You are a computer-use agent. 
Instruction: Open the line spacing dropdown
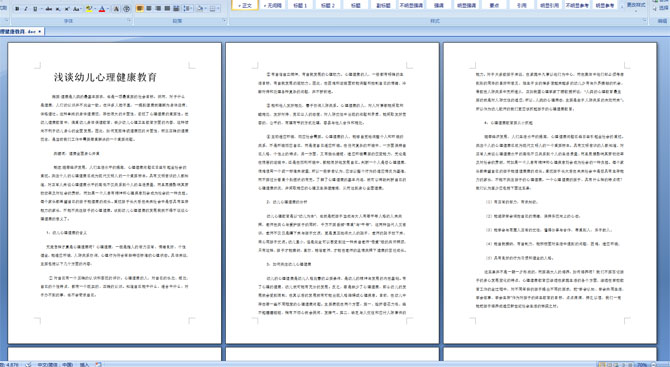click(188, 9)
